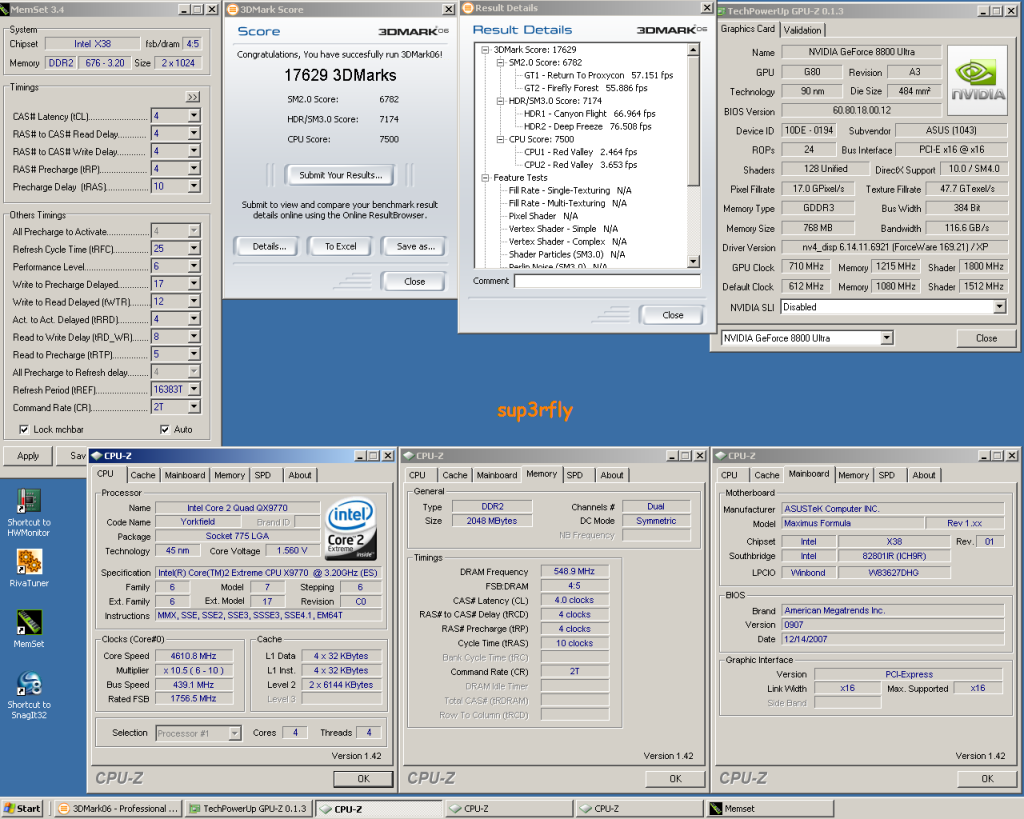Open the HWMonitor desktop shortcut
1024x819 pixels.
[28, 502]
